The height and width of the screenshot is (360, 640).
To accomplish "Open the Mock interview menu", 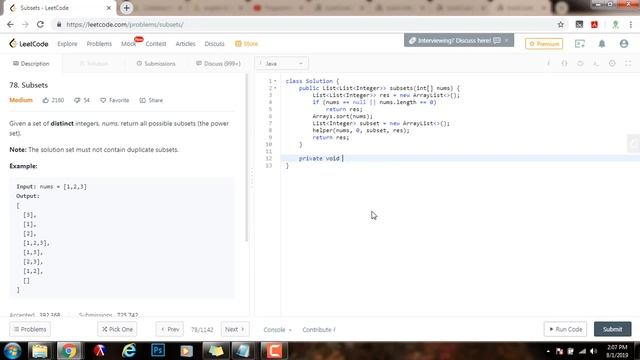I will click(x=129, y=44).
